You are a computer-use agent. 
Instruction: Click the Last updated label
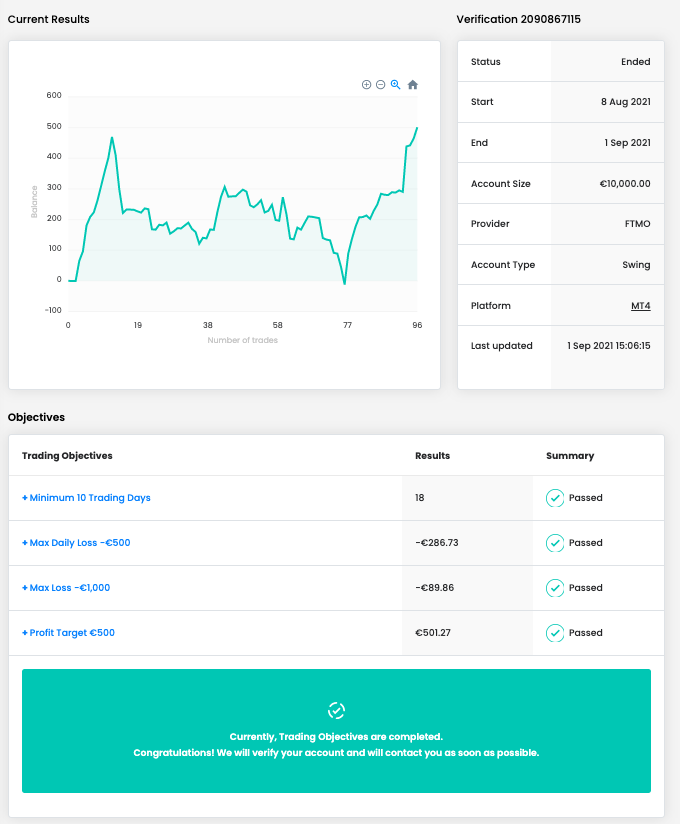[x=502, y=346]
